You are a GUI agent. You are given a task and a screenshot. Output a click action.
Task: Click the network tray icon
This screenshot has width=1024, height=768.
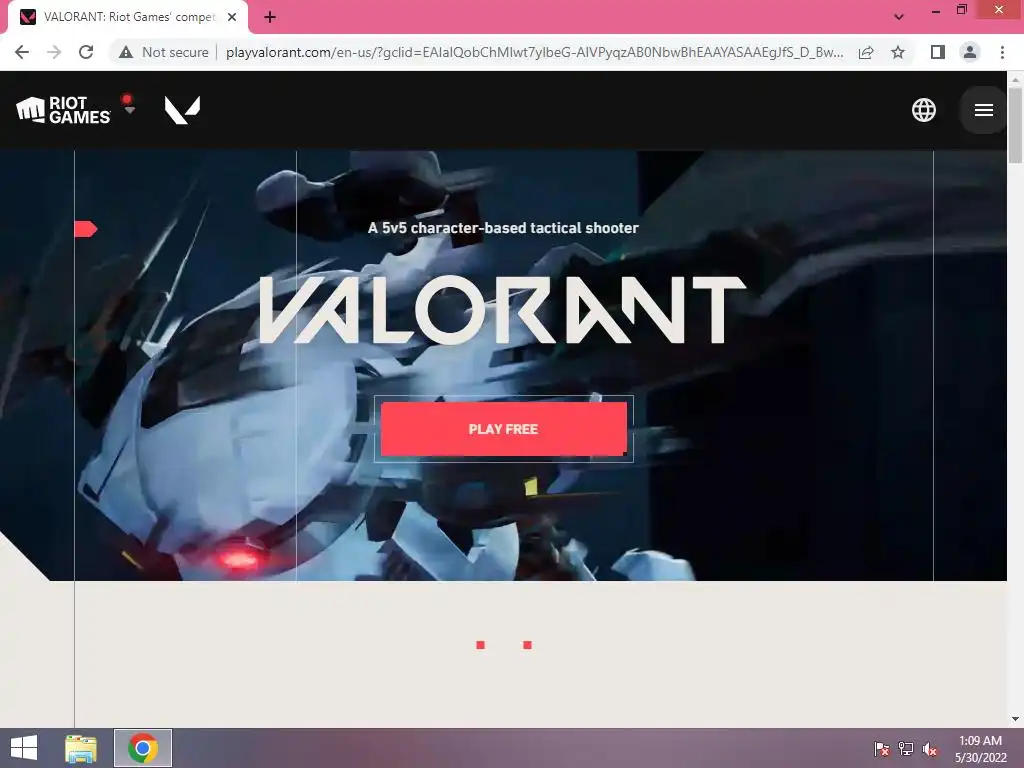coord(906,748)
